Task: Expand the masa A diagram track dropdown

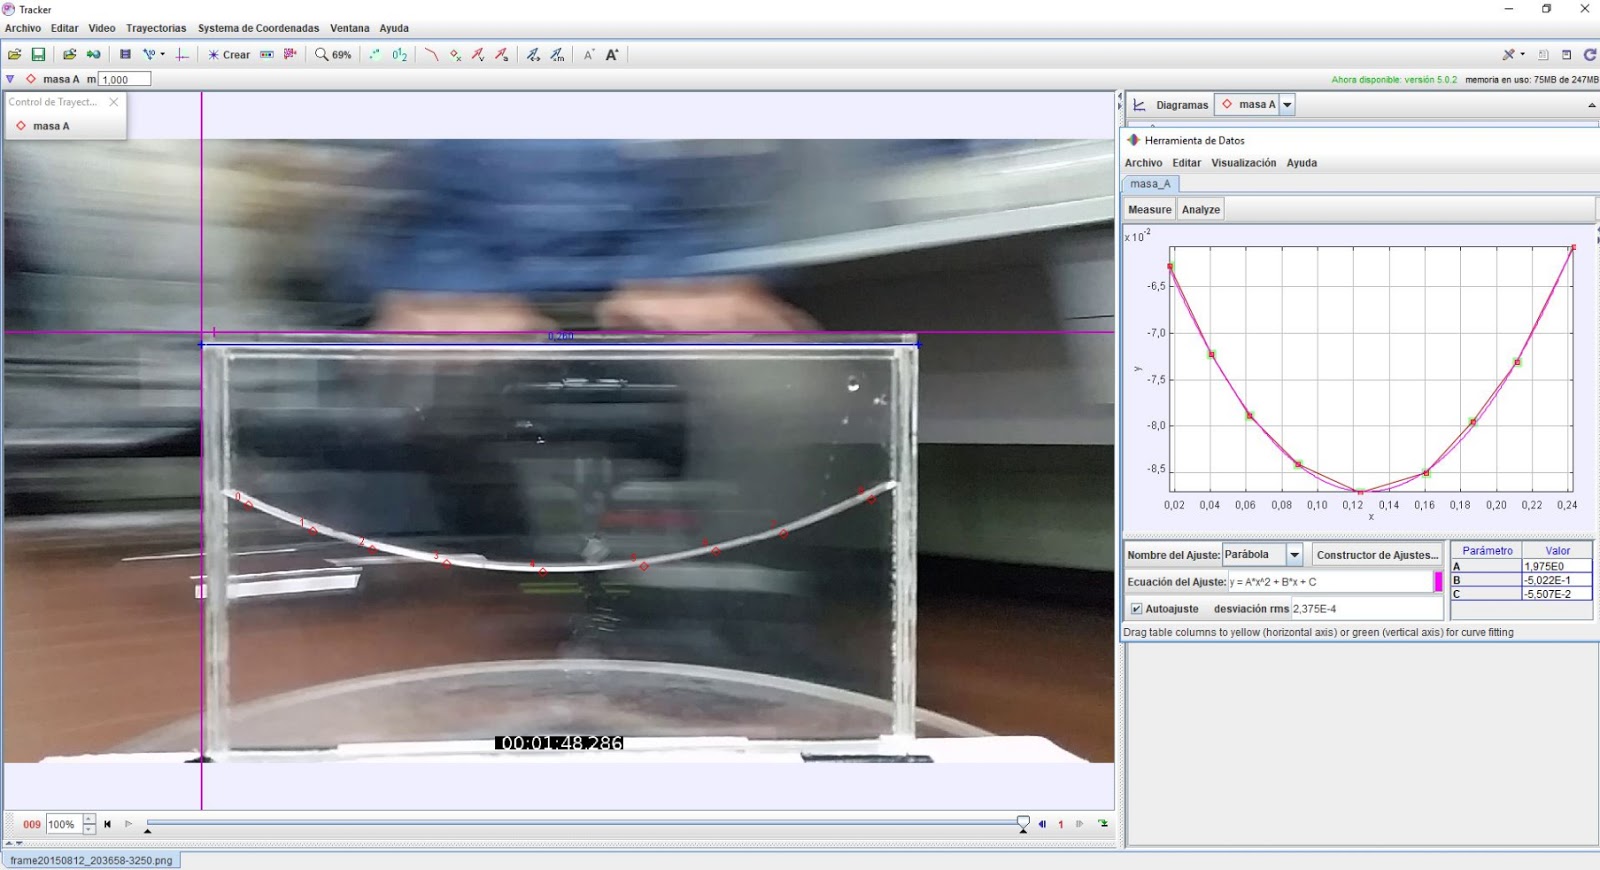Action: 1287,105
